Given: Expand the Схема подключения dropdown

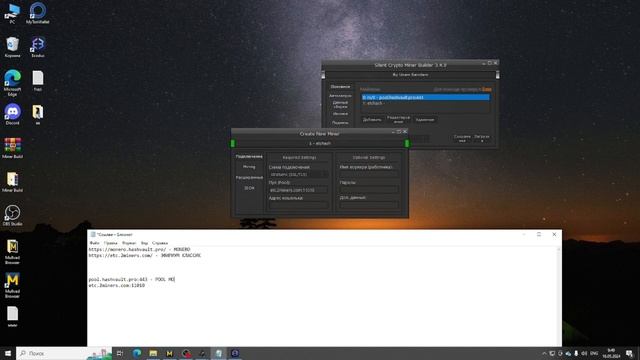Looking at the screenshot, I should pyautogui.click(x=298, y=174).
